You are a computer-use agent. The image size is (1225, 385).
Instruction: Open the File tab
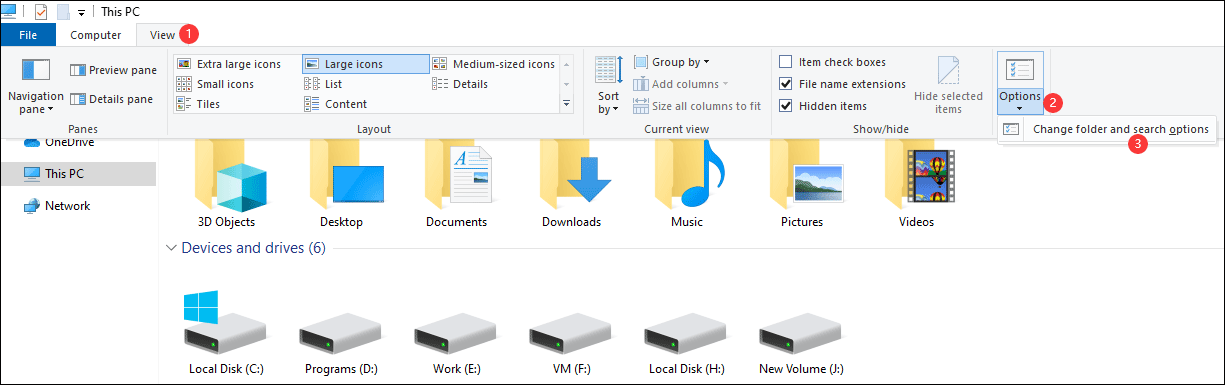point(28,35)
